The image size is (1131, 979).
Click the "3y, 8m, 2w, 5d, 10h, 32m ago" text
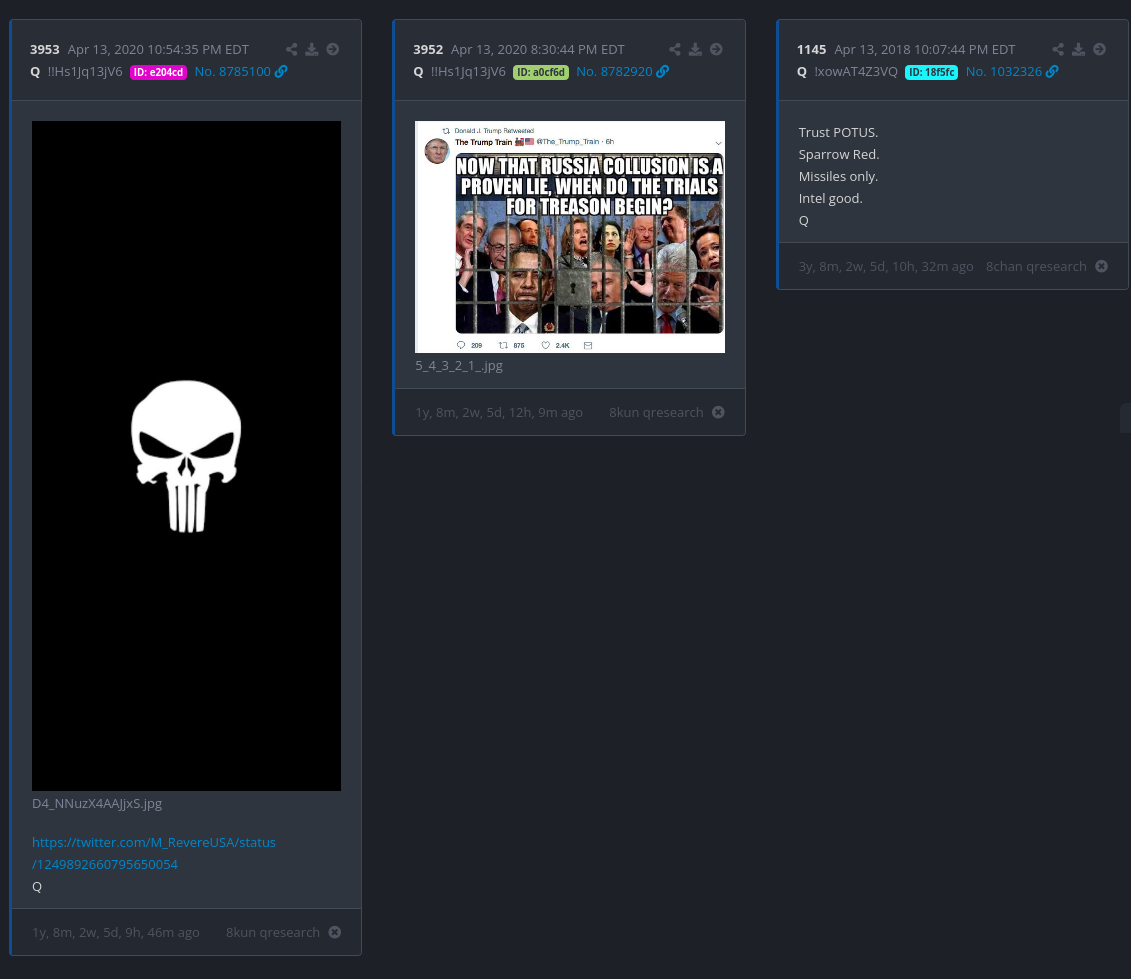886,266
